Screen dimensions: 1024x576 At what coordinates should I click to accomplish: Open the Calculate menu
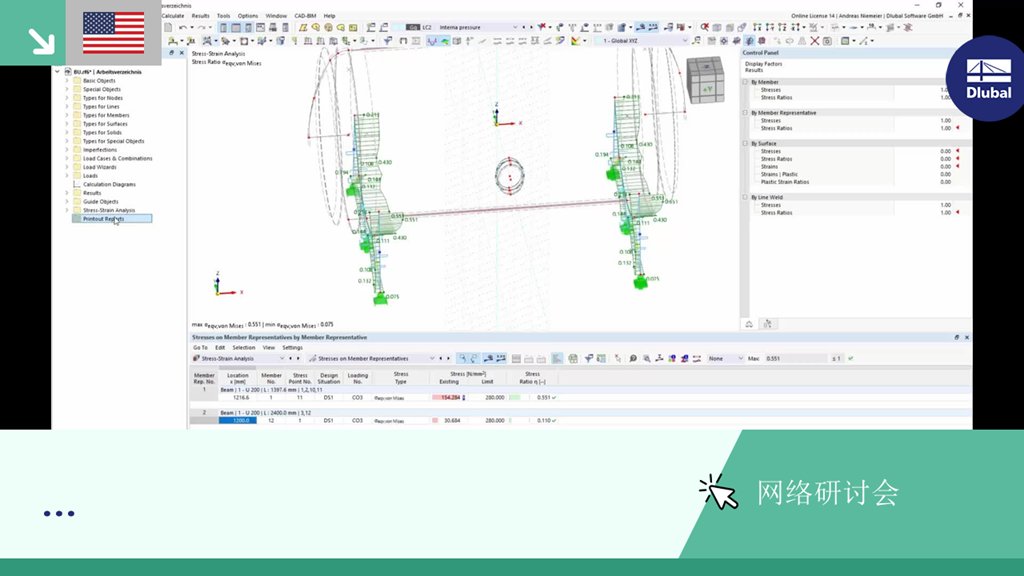point(173,16)
